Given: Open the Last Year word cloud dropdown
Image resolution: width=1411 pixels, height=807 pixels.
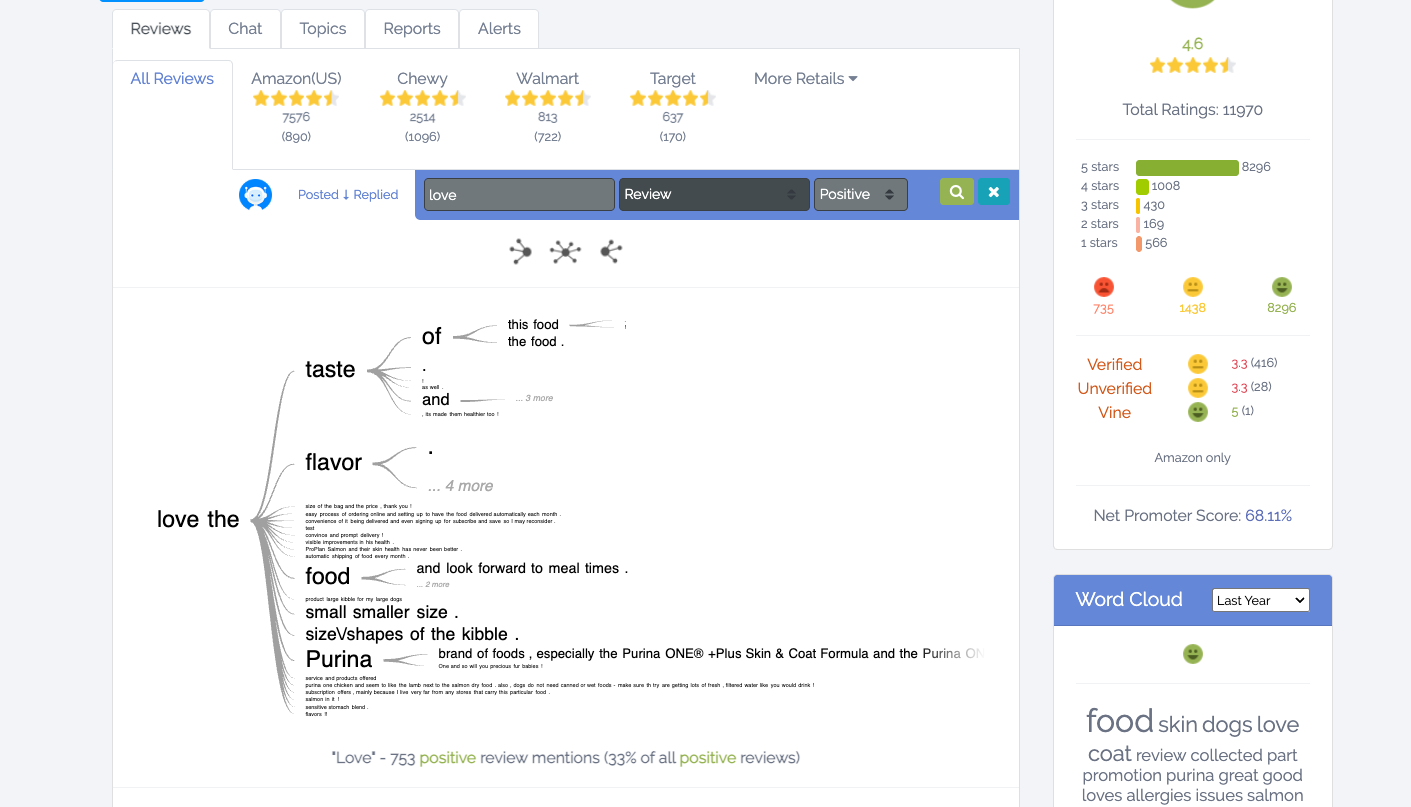Looking at the screenshot, I should point(1259,600).
